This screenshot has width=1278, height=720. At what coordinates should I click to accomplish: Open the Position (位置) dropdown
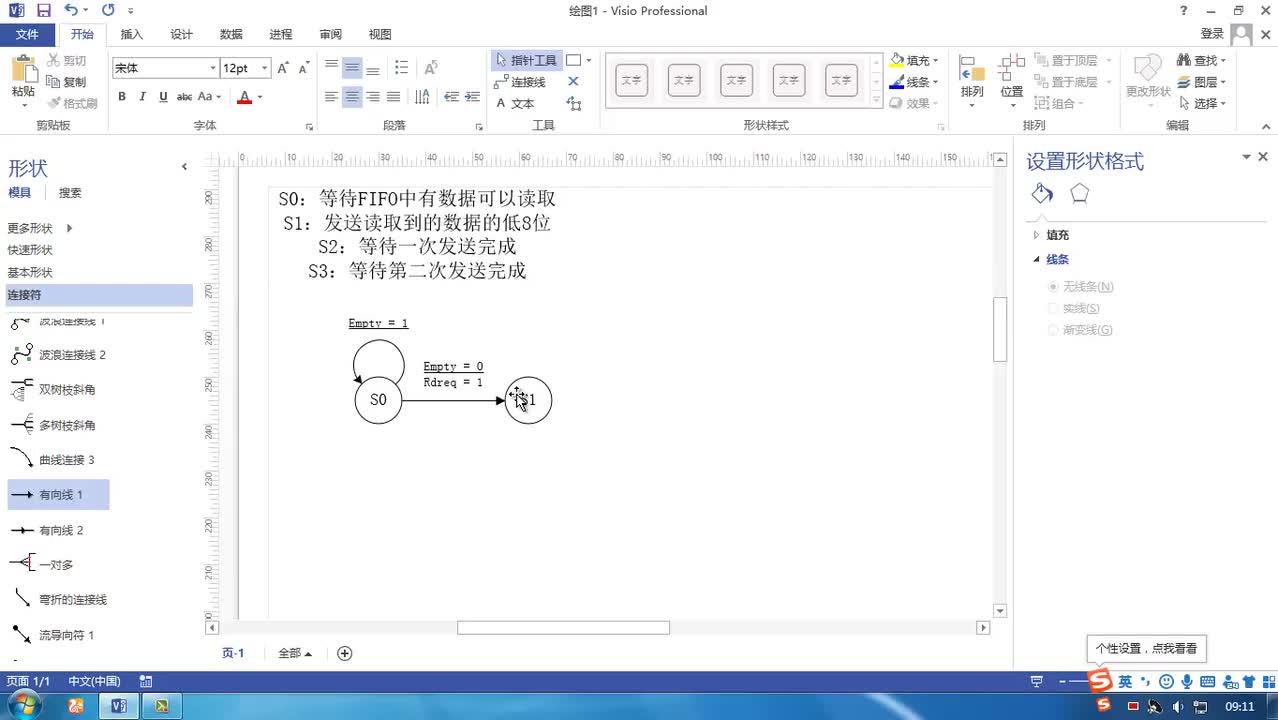pyautogui.click(x=1012, y=79)
